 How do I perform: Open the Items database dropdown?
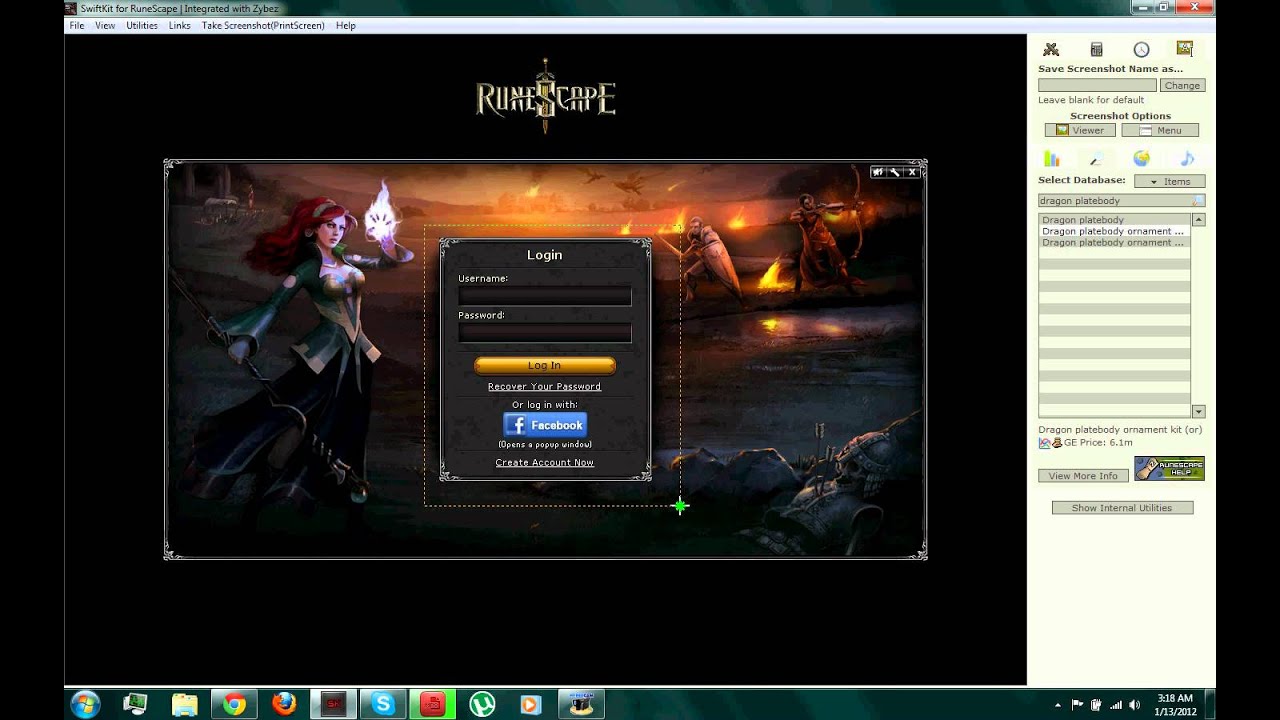tap(1169, 181)
